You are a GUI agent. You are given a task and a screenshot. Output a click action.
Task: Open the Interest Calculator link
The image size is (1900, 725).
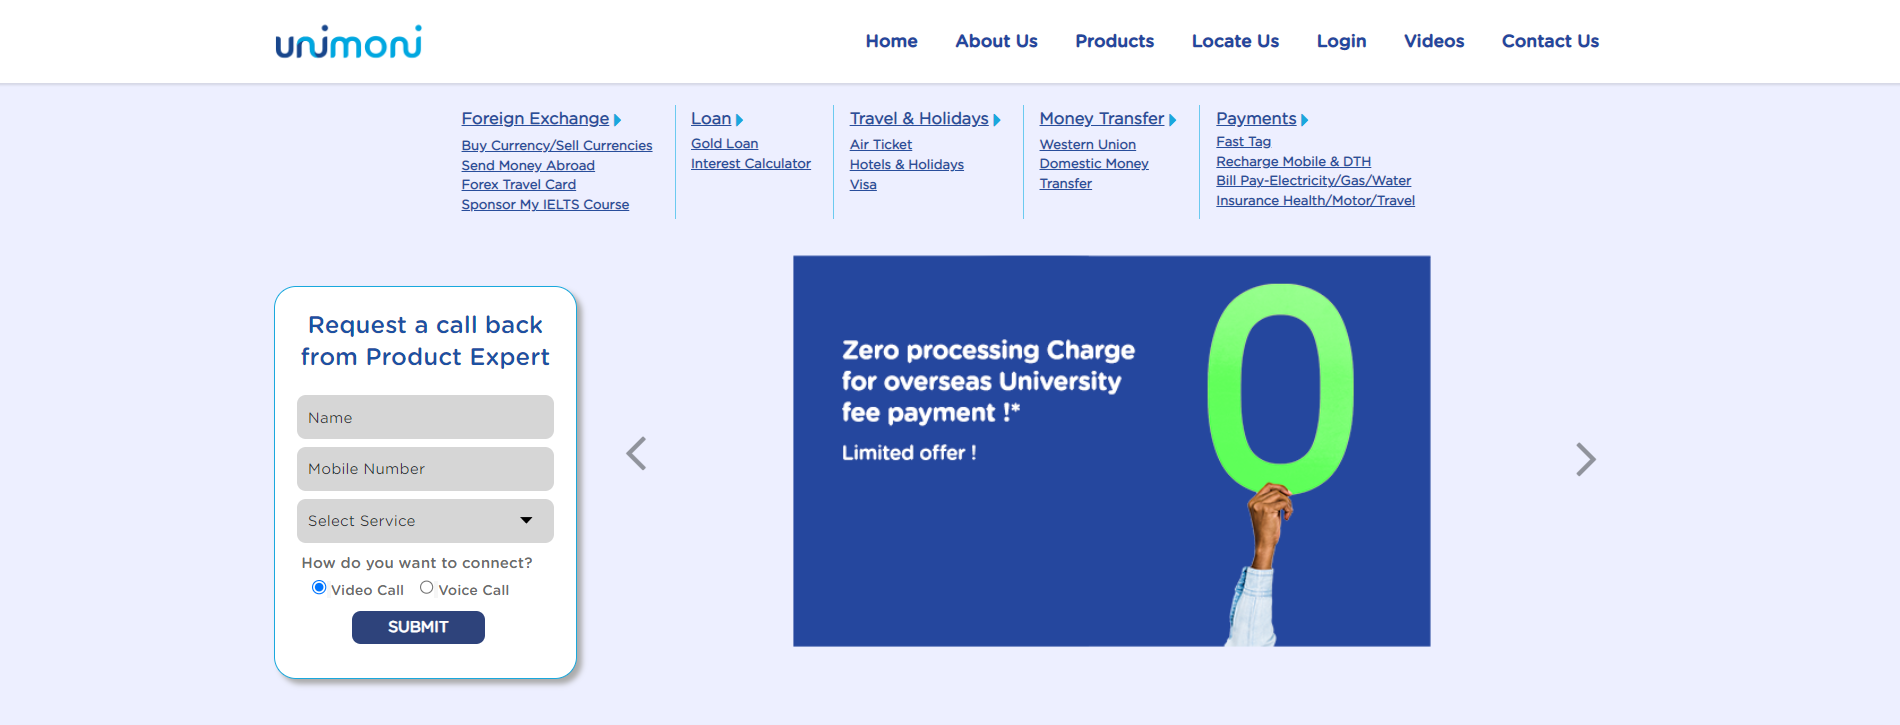coord(751,164)
